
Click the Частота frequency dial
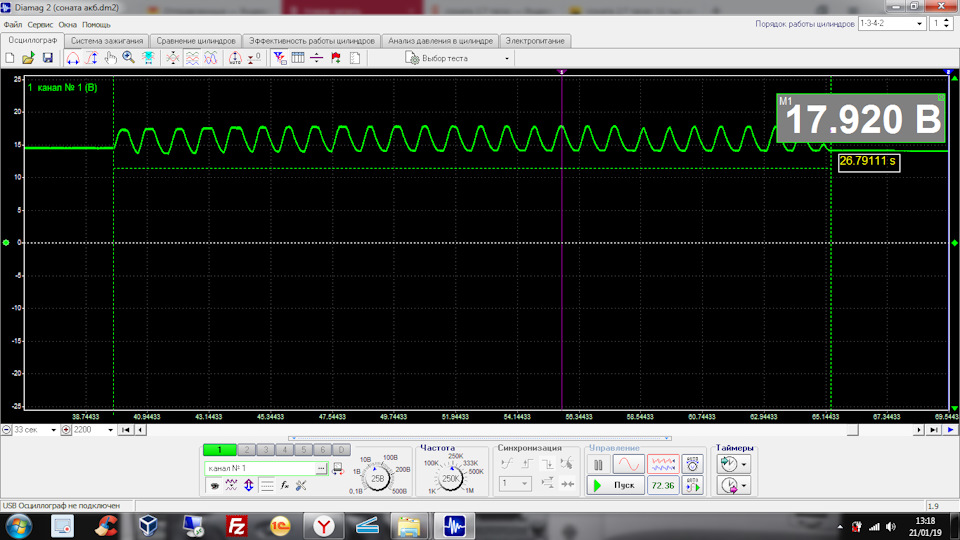click(x=451, y=479)
